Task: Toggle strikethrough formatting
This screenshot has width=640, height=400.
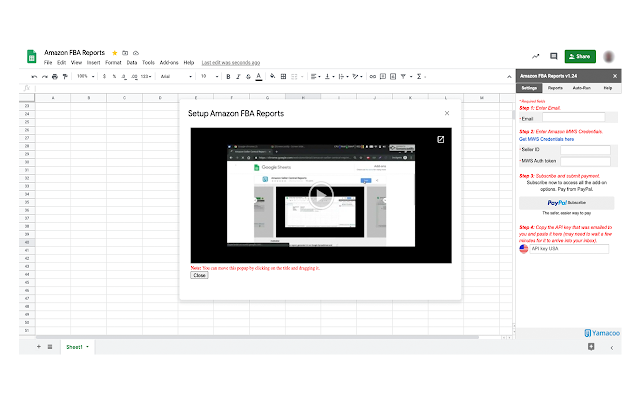Action: point(248,76)
